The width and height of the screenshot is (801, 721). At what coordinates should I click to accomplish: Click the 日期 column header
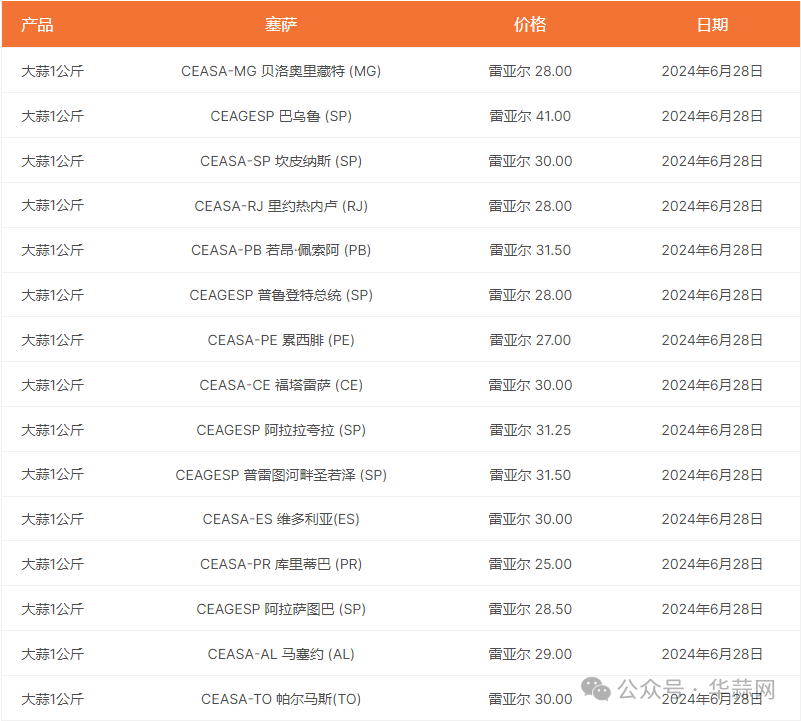coord(712,25)
